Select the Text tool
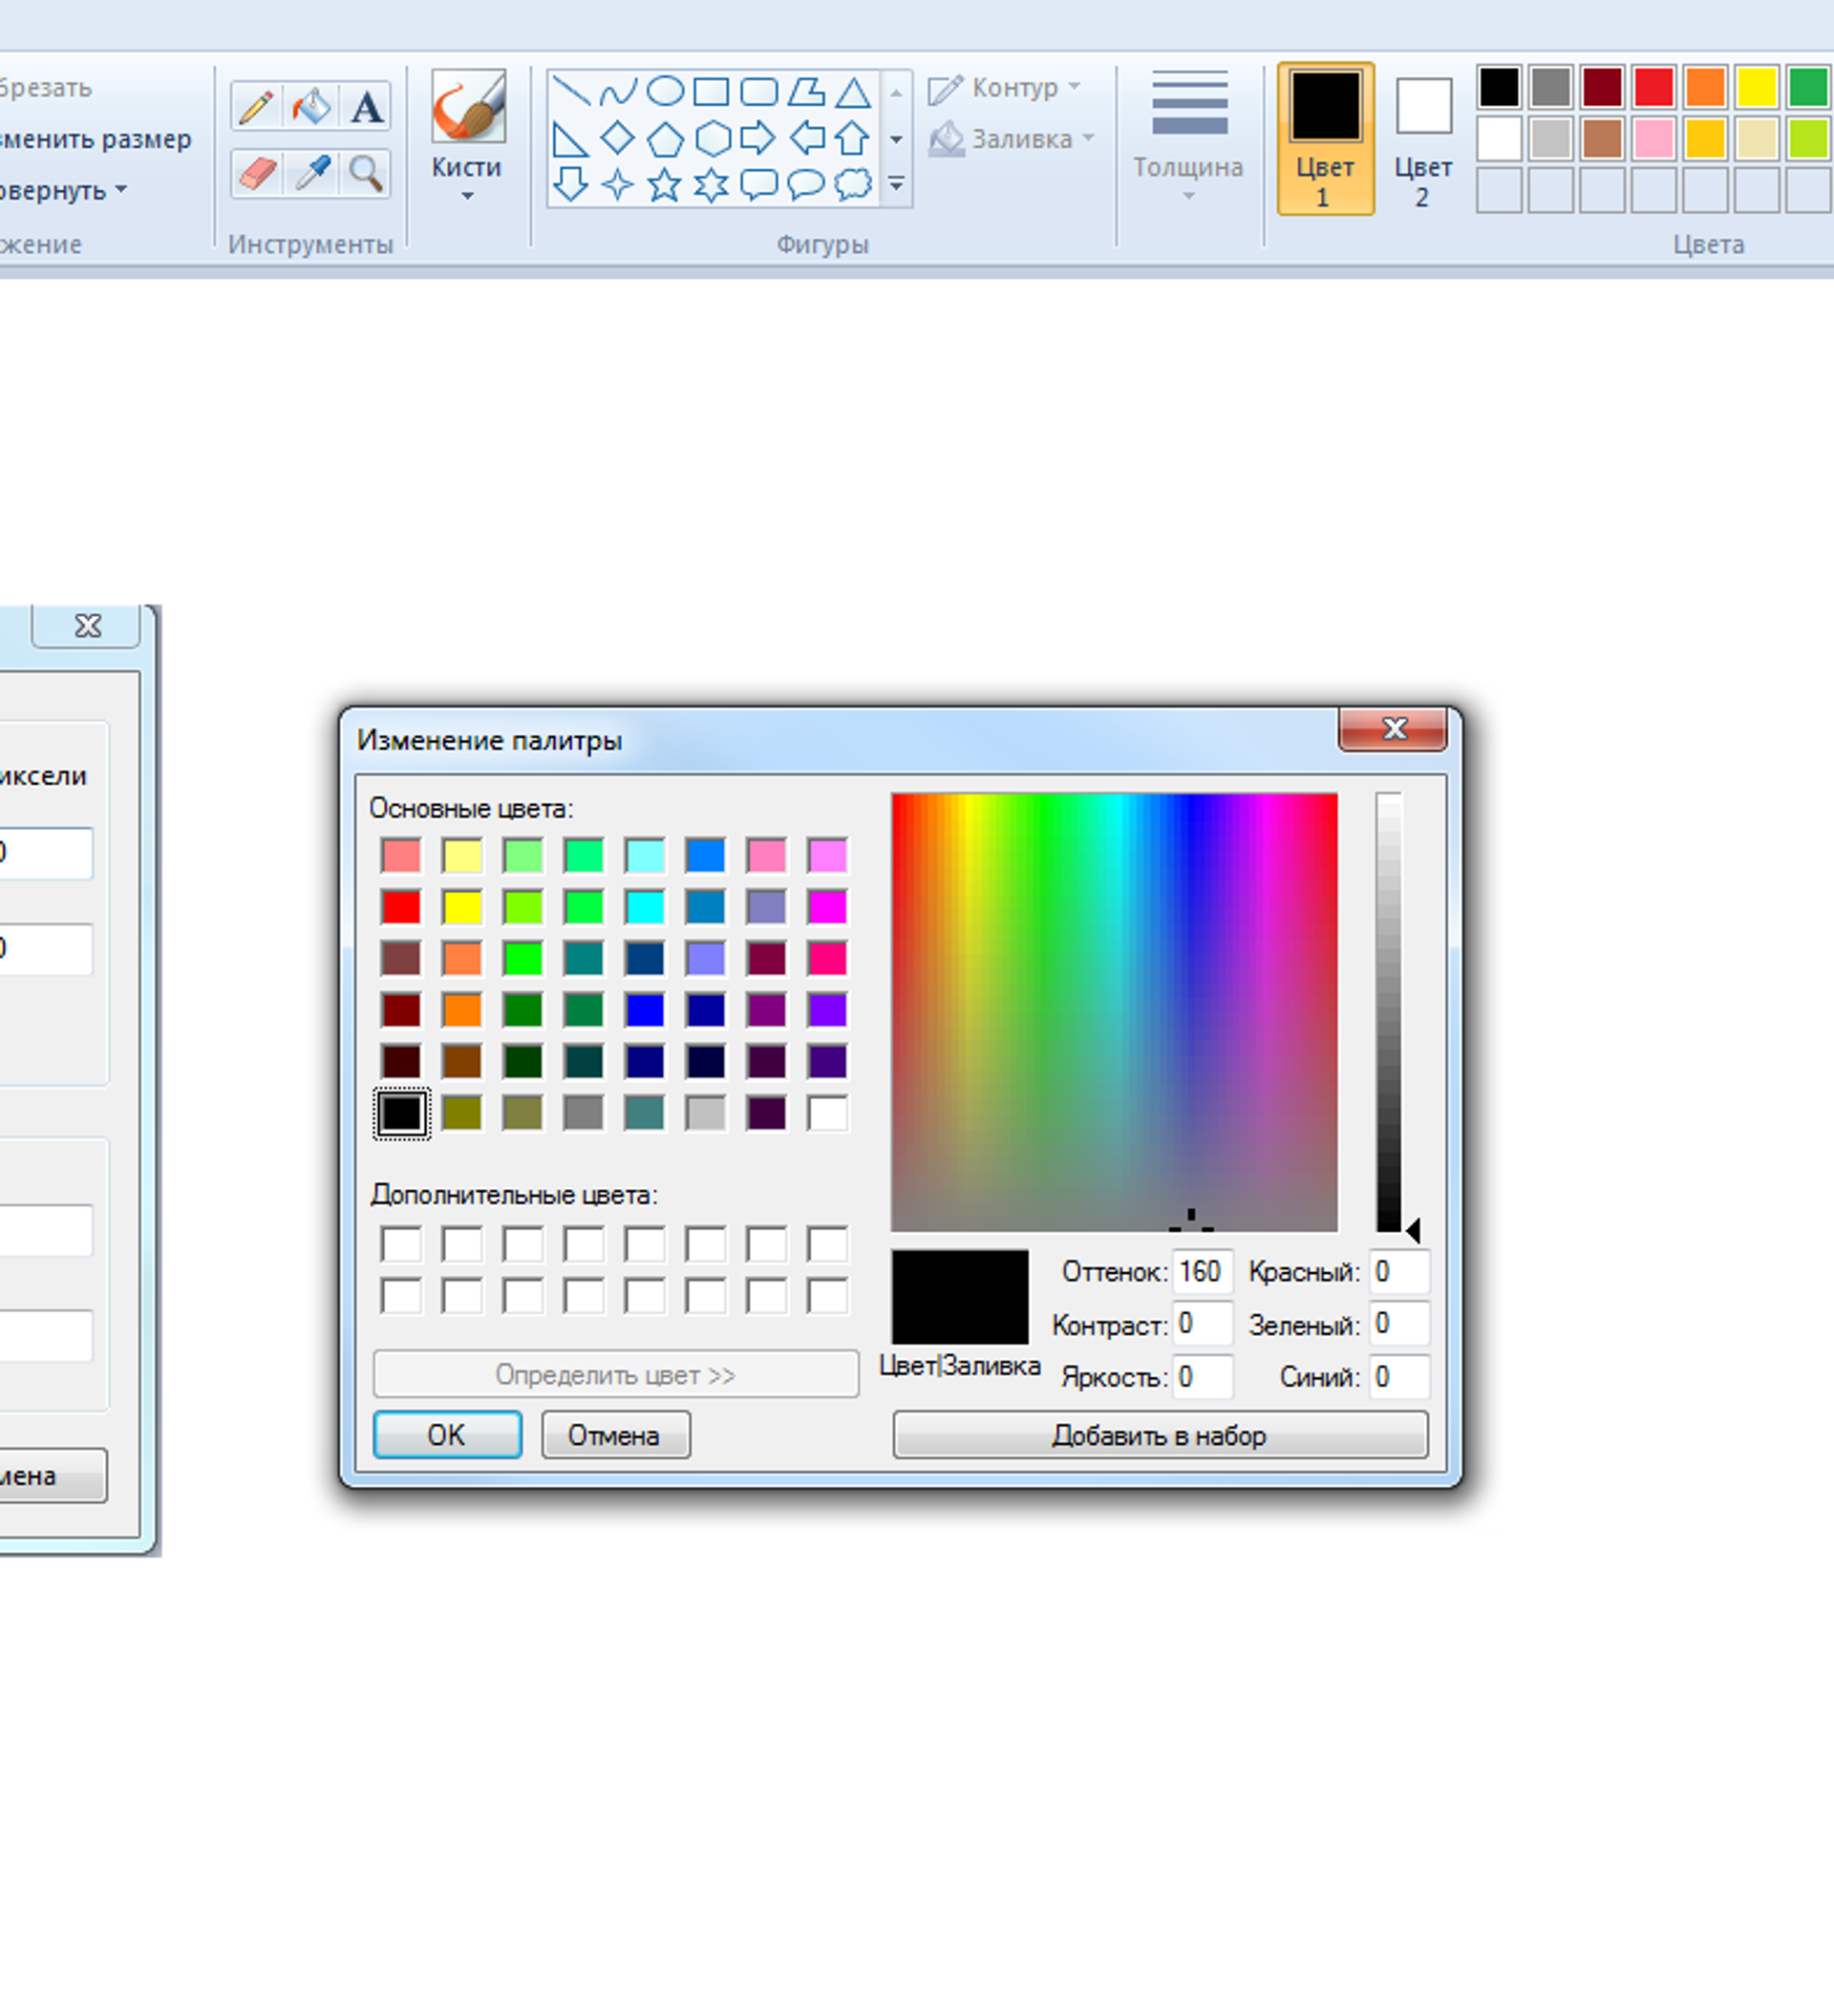 coord(367,106)
